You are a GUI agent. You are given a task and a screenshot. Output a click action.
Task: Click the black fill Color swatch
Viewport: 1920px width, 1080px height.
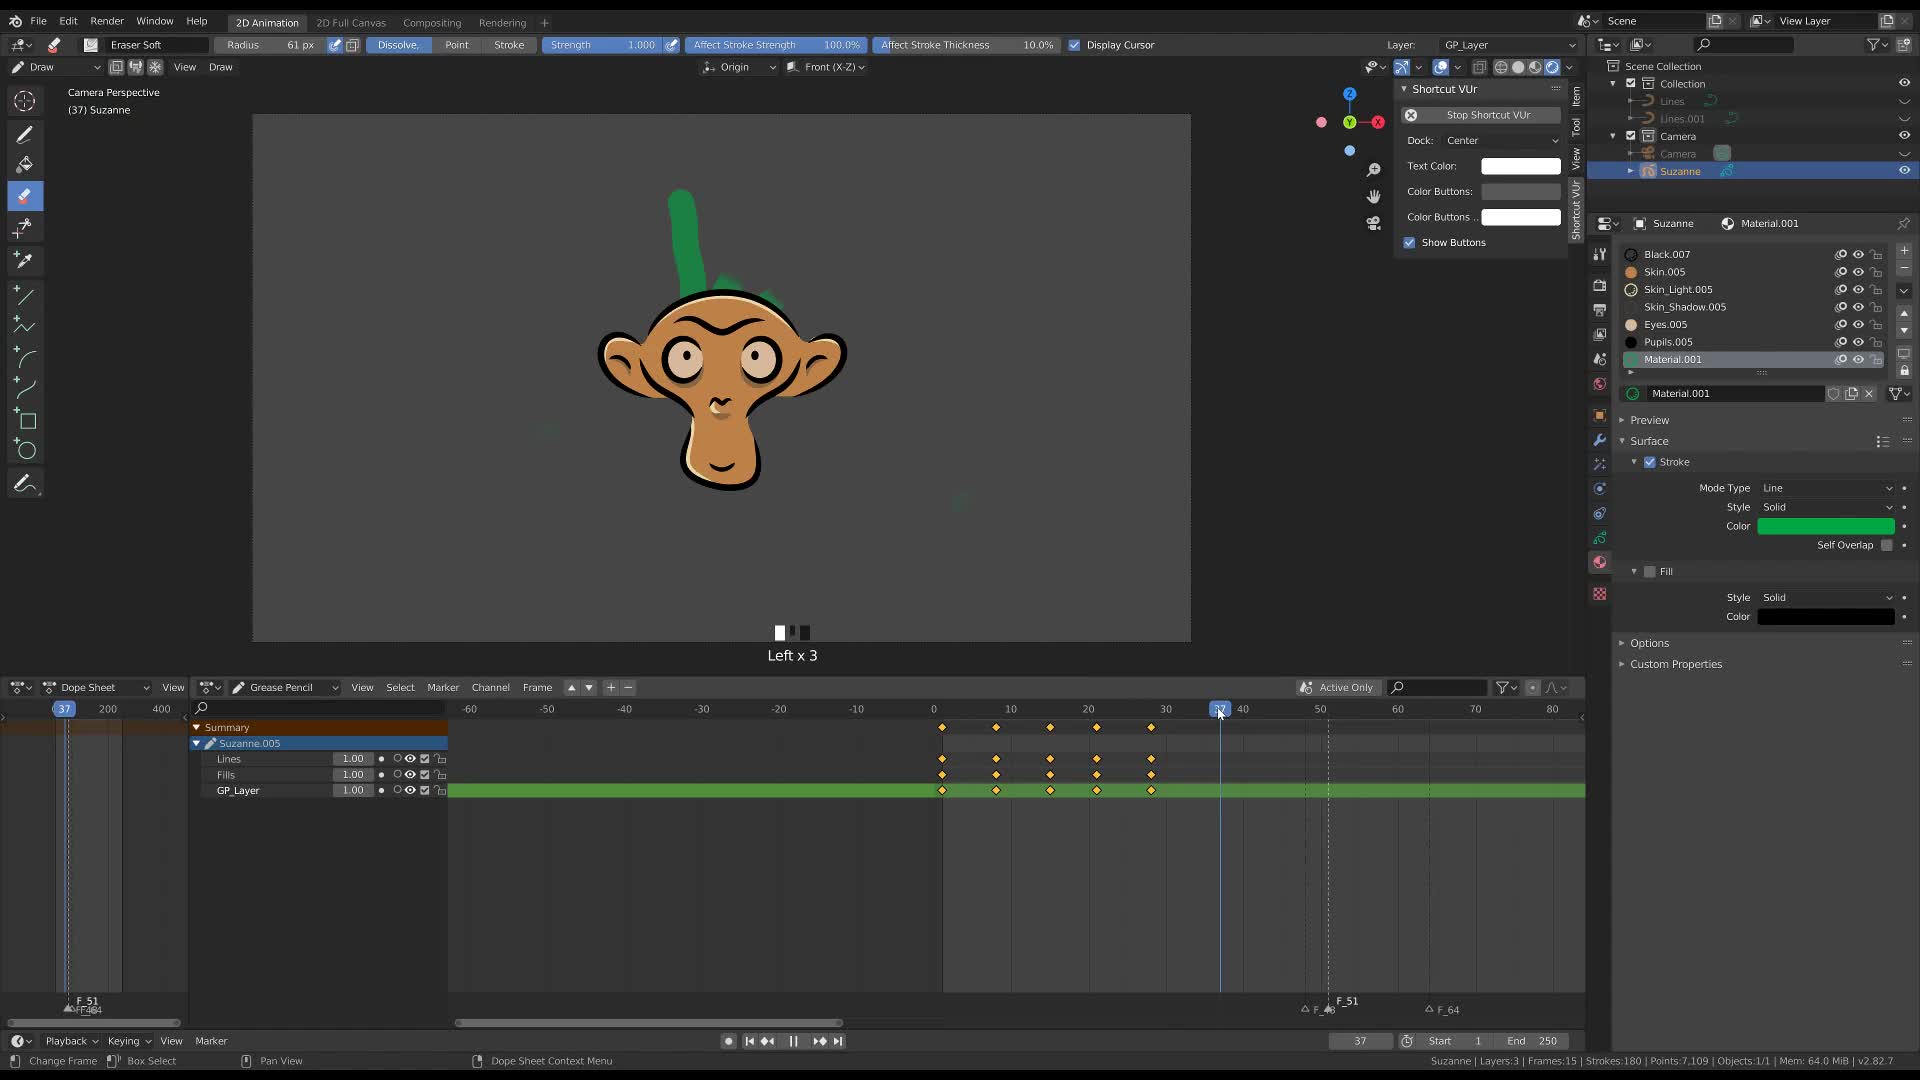click(x=1826, y=617)
